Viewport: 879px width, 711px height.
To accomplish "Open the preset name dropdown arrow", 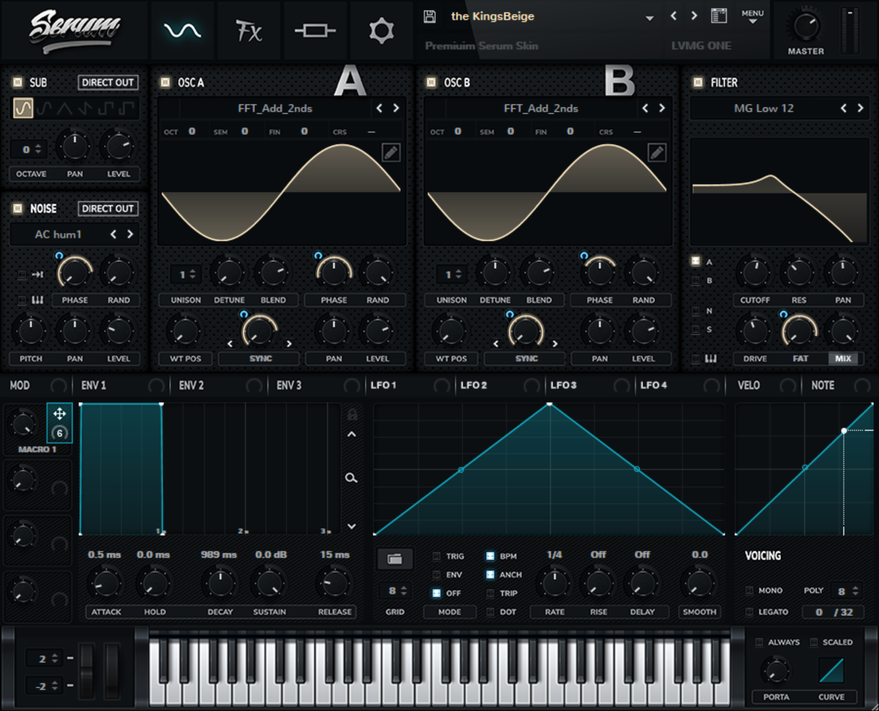I will (649, 18).
